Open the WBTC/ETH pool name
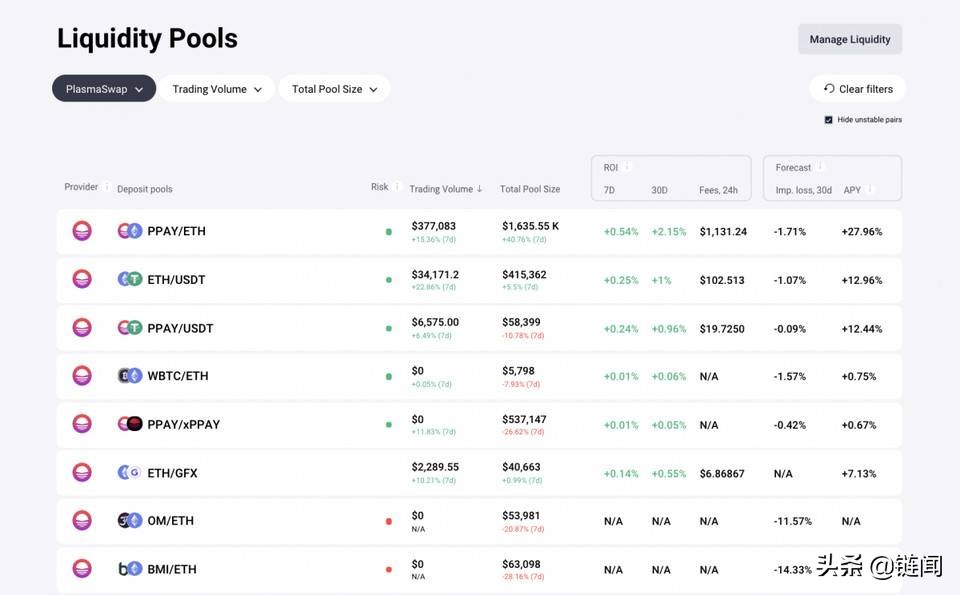960x595 pixels. 178,376
